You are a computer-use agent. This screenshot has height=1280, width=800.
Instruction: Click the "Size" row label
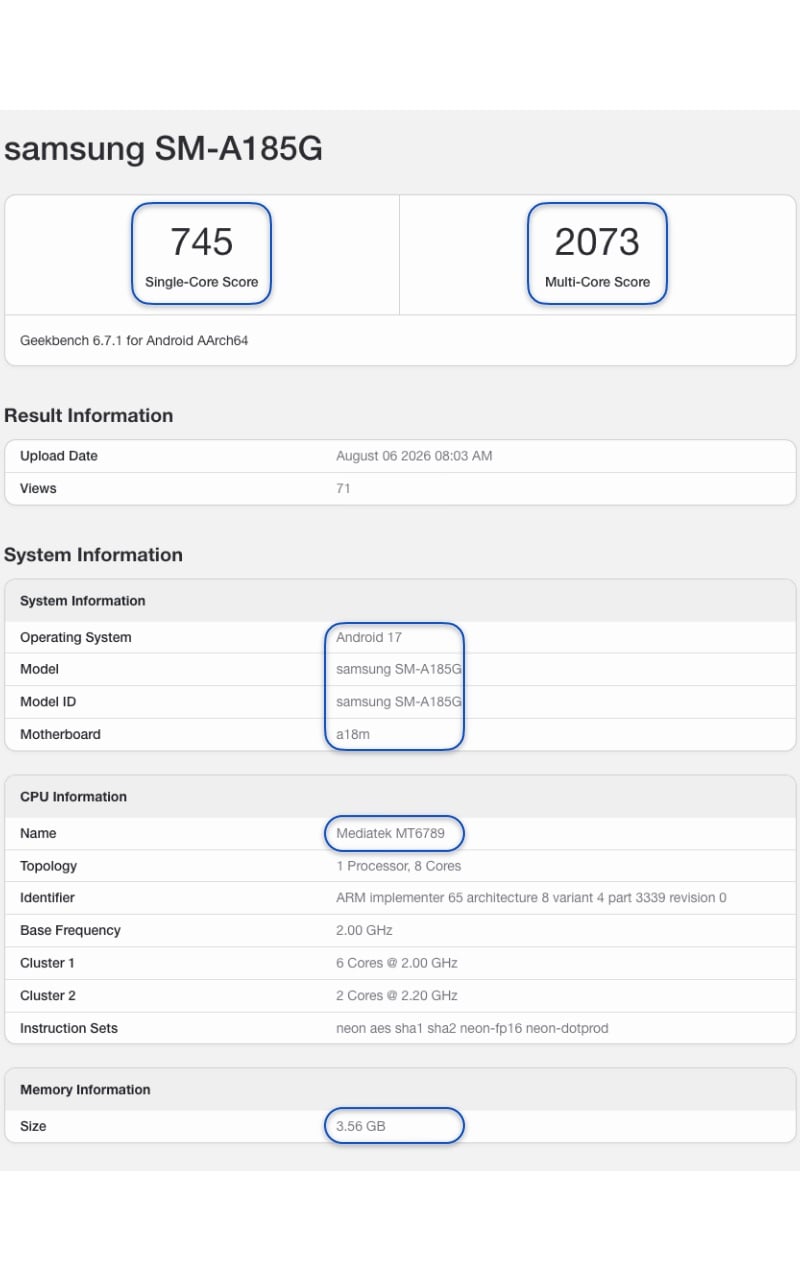[33, 1127]
